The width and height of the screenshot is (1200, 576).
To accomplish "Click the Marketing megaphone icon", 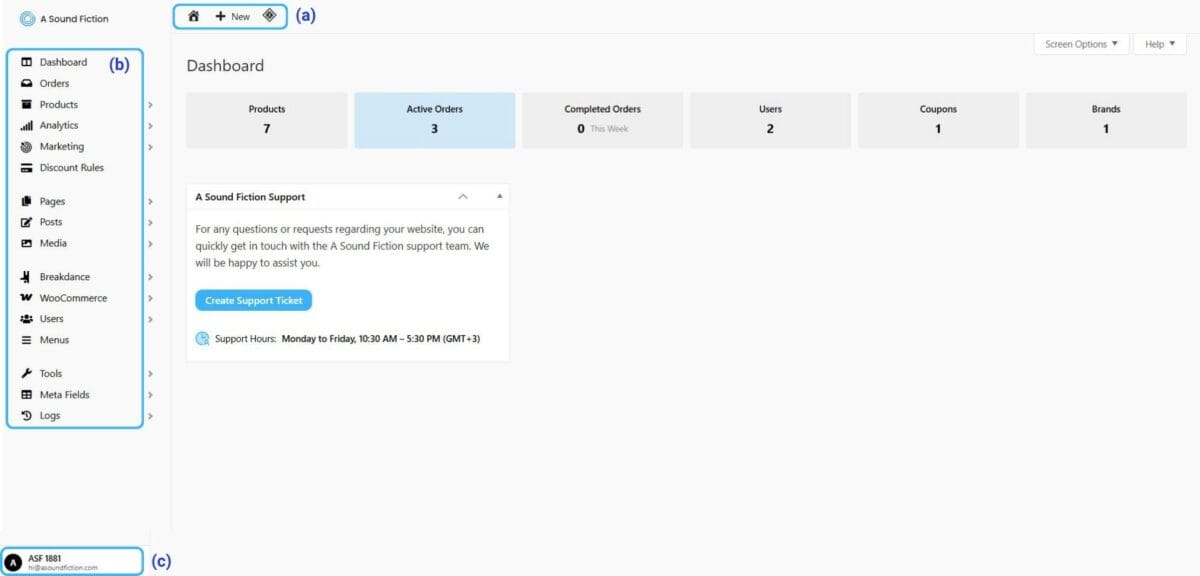I will click(25, 146).
